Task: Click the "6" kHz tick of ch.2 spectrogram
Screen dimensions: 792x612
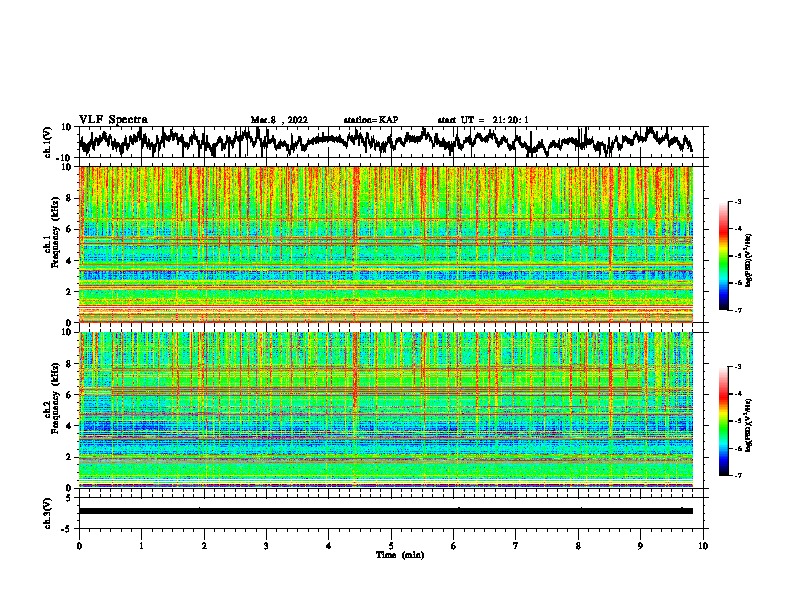Action: point(70,395)
